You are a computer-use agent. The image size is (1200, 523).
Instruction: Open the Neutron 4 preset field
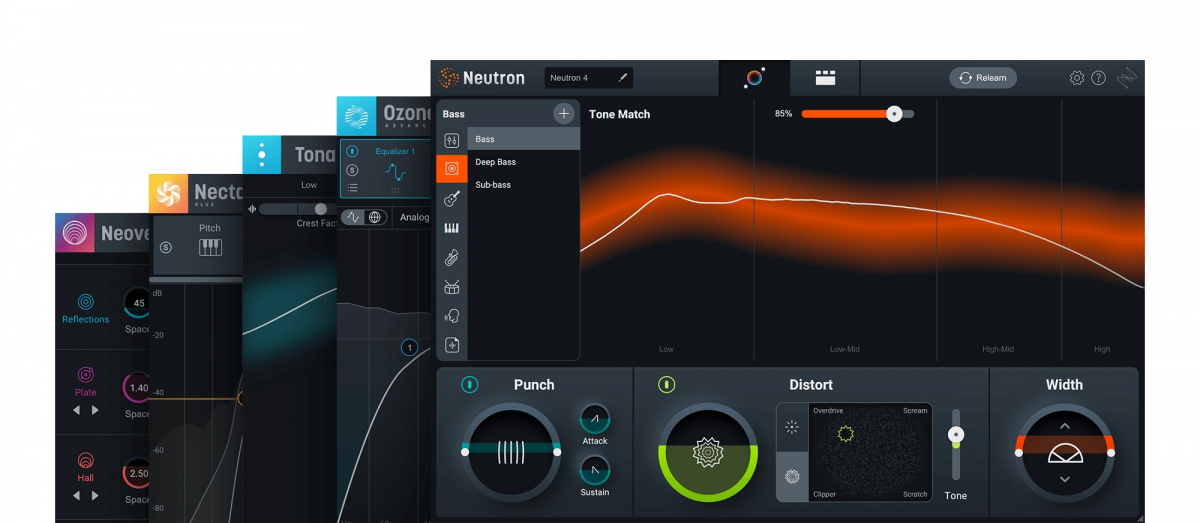pyautogui.click(x=588, y=78)
